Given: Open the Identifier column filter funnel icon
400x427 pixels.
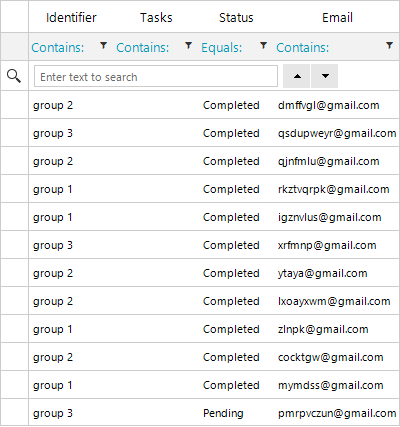Looking at the screenshot, I should click(x=103, y=46).
